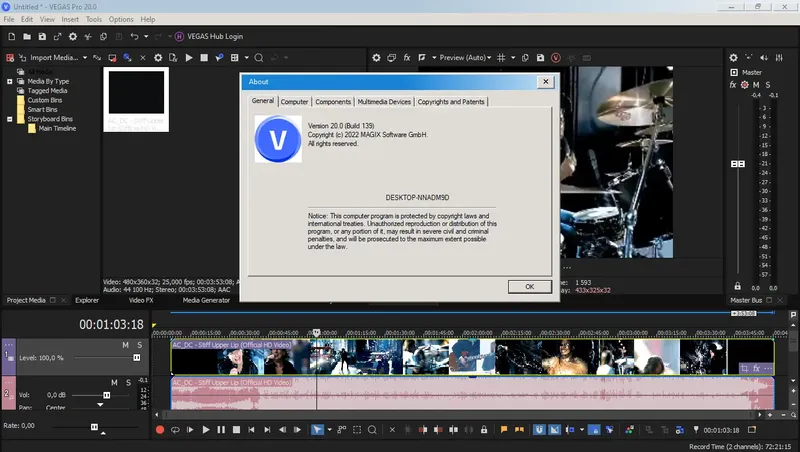Mute audio track 2

114,383
